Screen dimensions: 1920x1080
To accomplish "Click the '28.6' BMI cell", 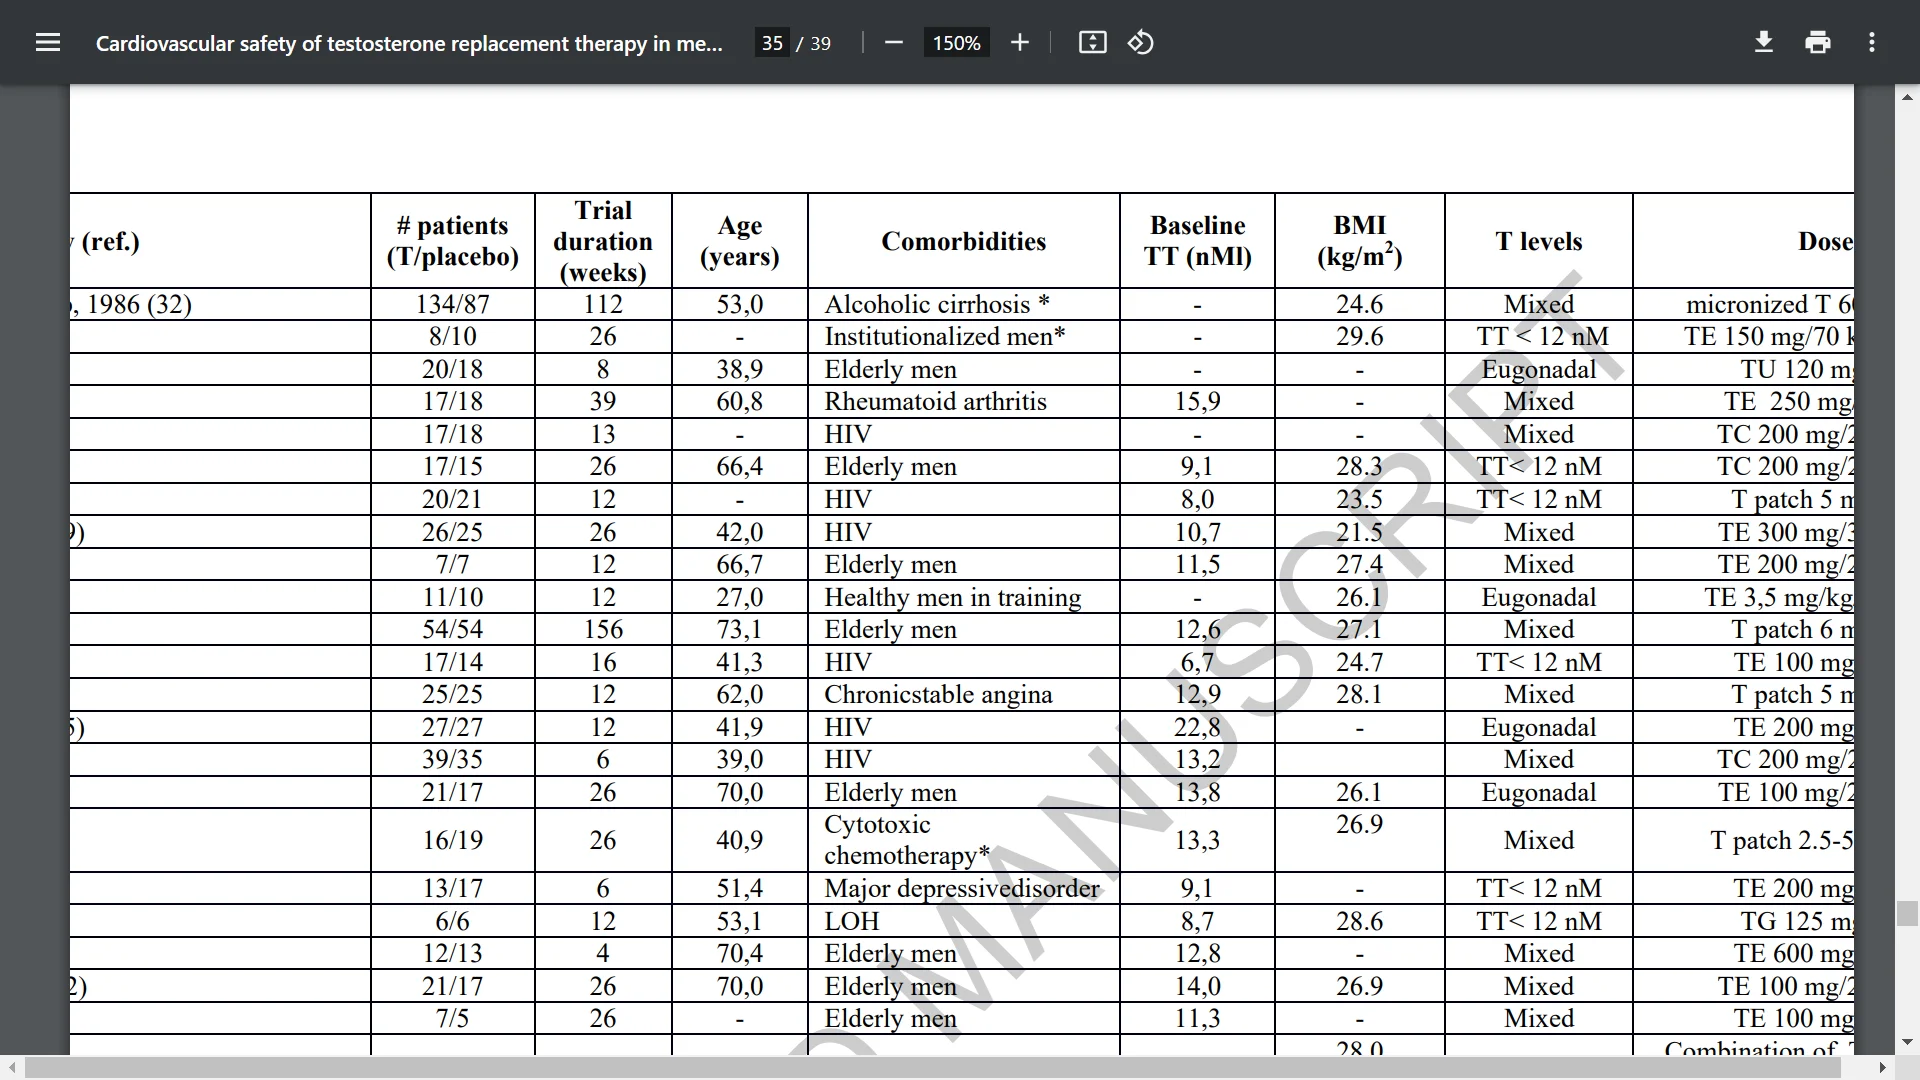I will tap(1360, 921).
